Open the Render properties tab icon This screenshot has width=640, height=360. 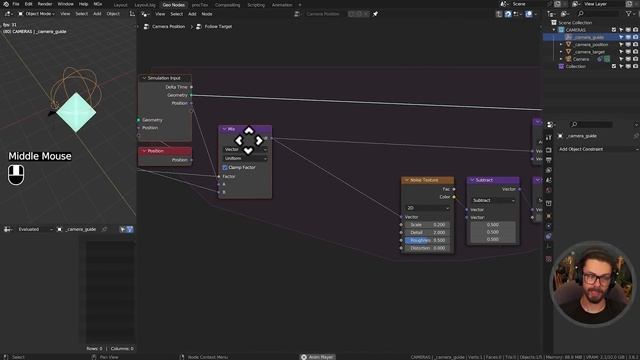pyautogui.click(x=549, y=150)
